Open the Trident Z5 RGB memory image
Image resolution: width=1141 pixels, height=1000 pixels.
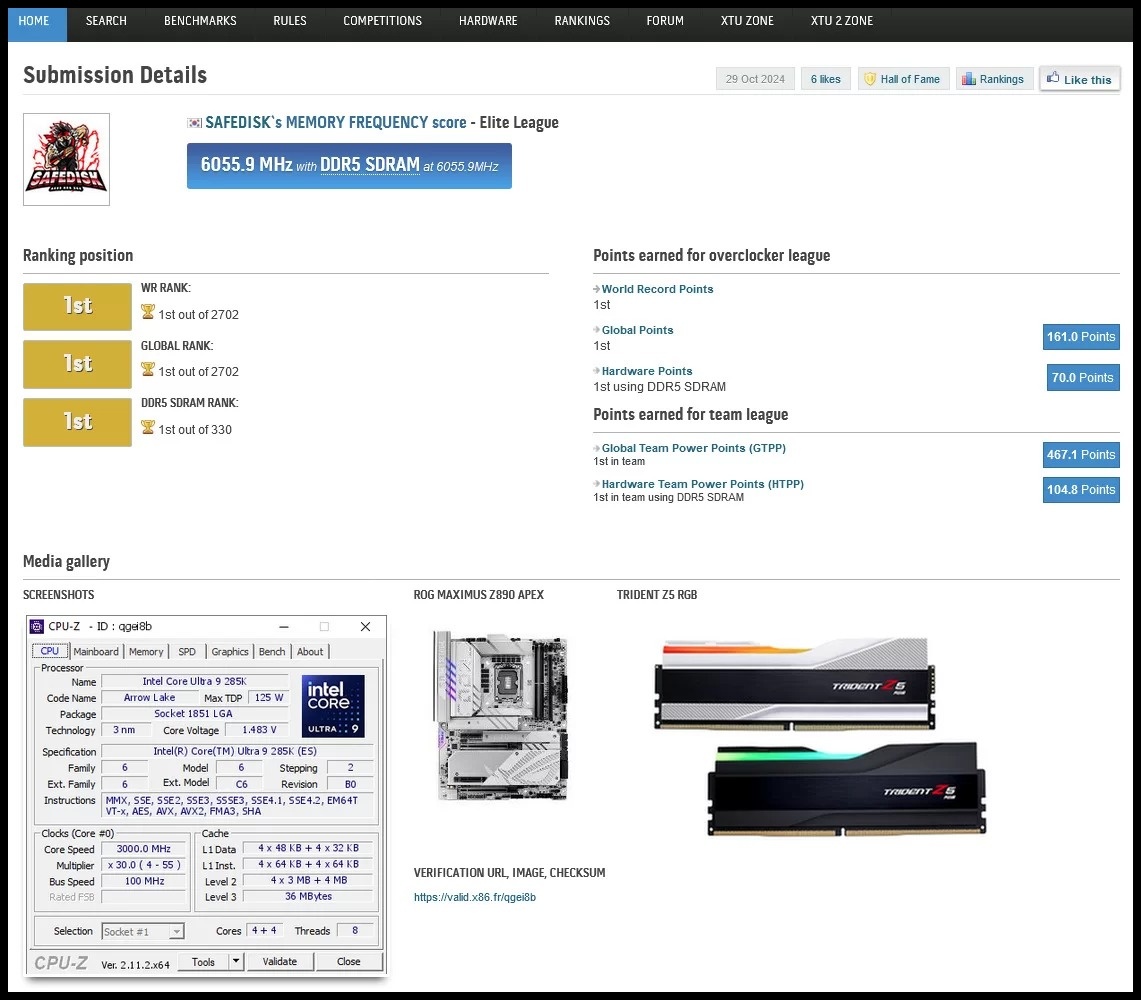820,737
